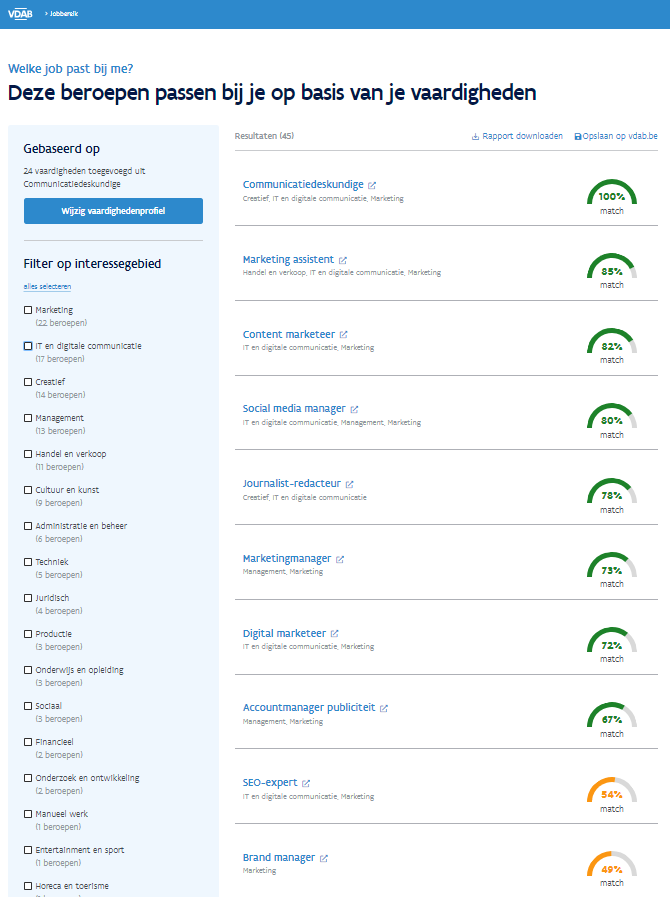Click the save icon beside Opslaan op vdab.be

click(578, 137)
